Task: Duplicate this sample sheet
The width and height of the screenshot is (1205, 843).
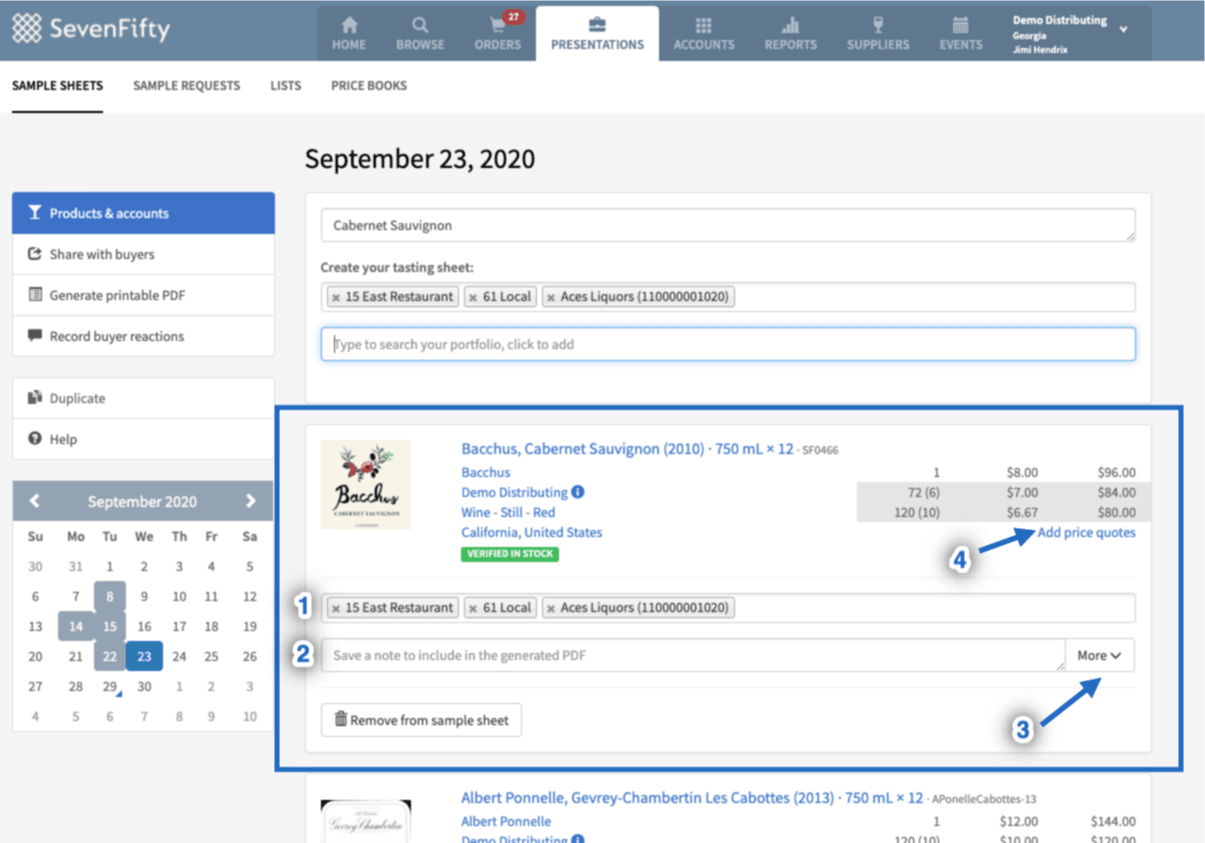Action: pyautogui.click(x=143, y=398)
